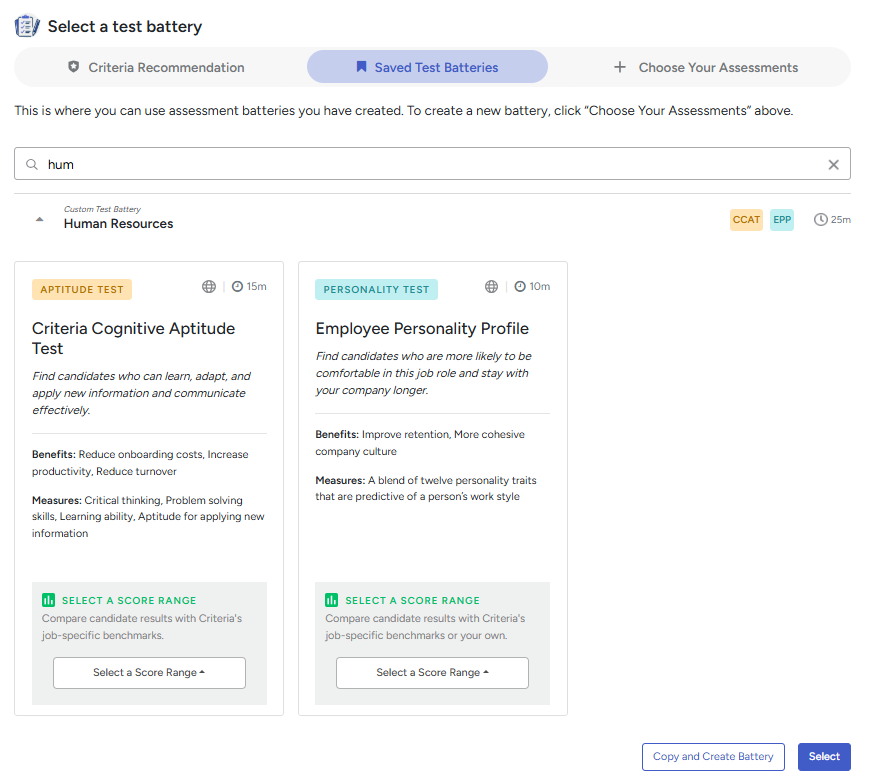The image size is (869, 776).
Task: Click the bookmark icon on Saved Test Batteries
Action: [x=361, y=67]
